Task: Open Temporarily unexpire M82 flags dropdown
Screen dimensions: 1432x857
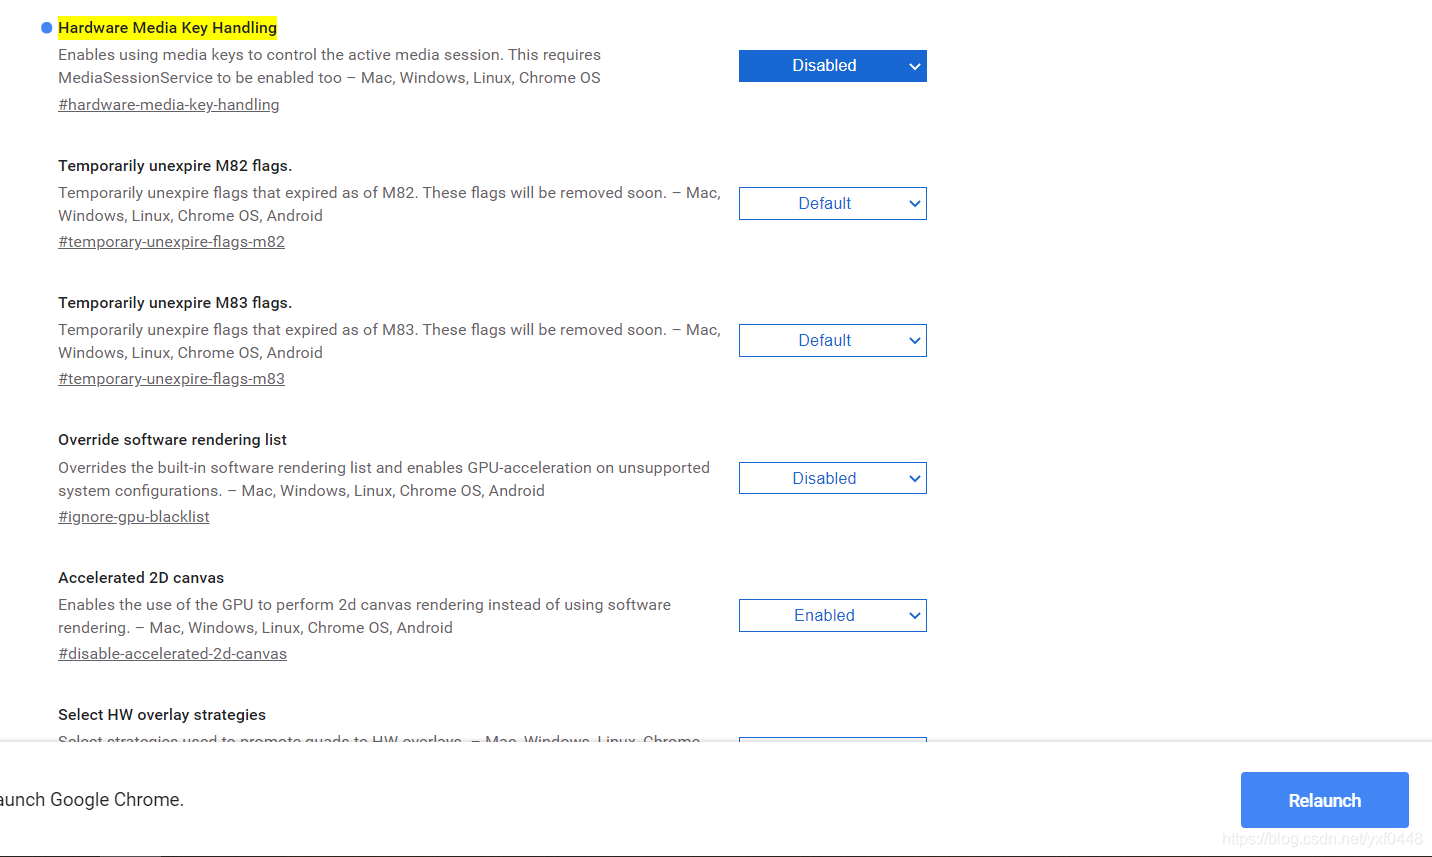Action: coord(832,204)
